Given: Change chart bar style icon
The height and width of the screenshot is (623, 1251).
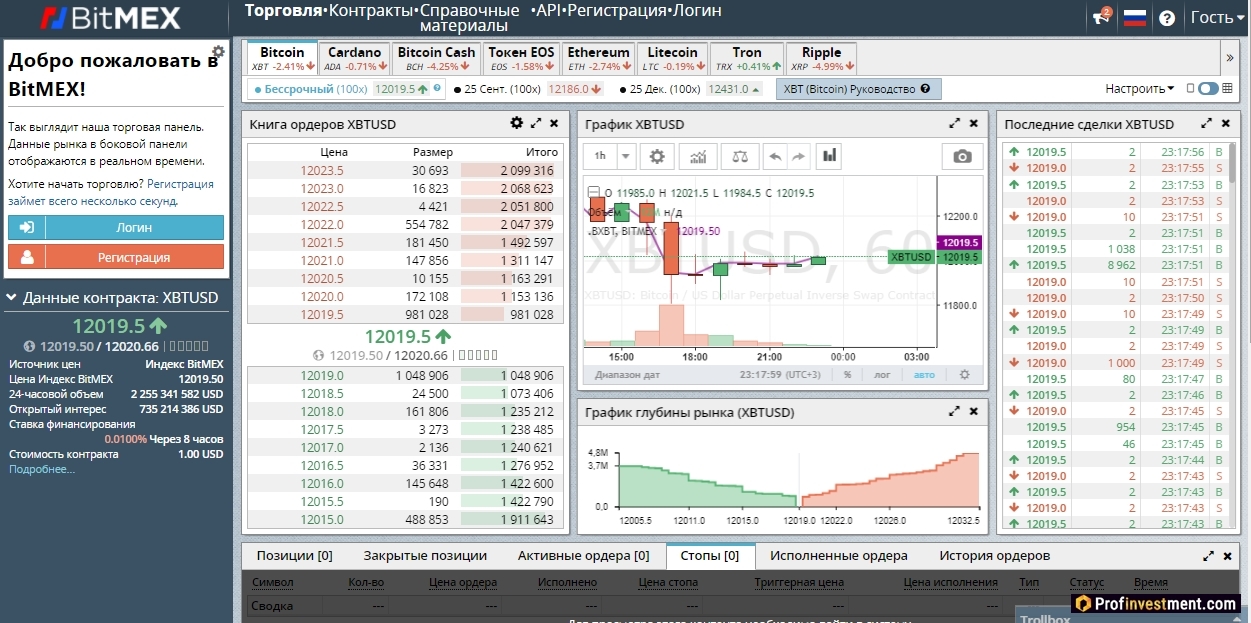Looking at the screenshot, I should tap(830, 156).
